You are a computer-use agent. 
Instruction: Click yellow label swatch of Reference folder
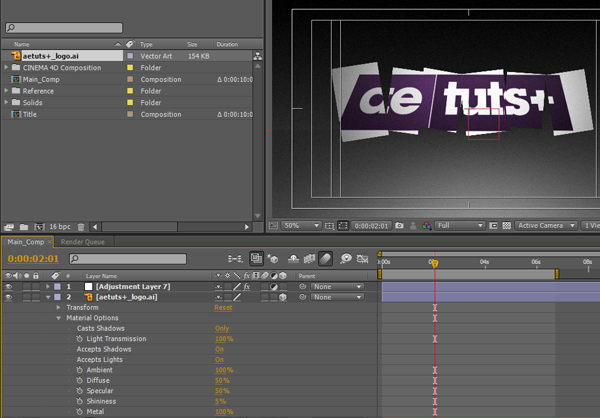click(130, 91)
